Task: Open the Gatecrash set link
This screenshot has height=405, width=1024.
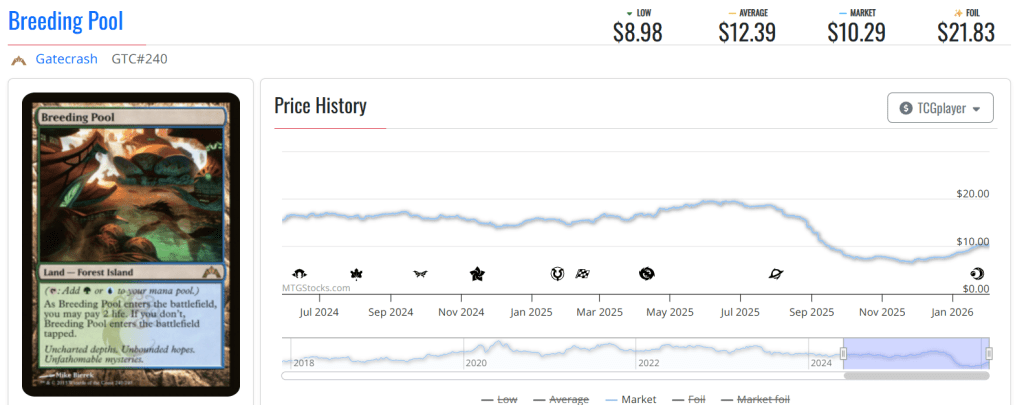Action: (66, 59)
